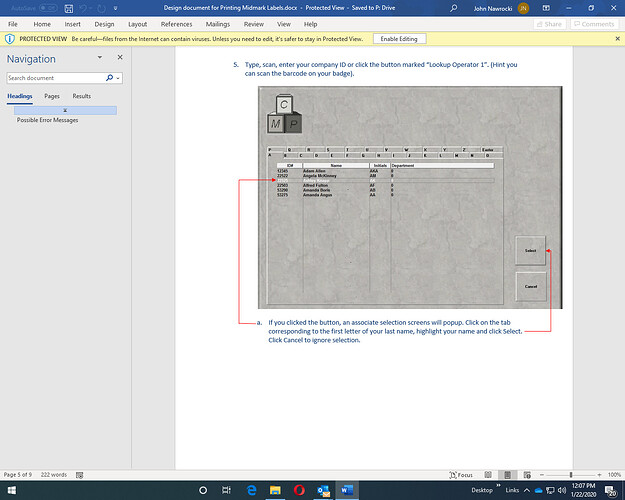This screenshot has width=625, height=500.
Task: Click the zoom out minus icon
Action: point(541,474)
